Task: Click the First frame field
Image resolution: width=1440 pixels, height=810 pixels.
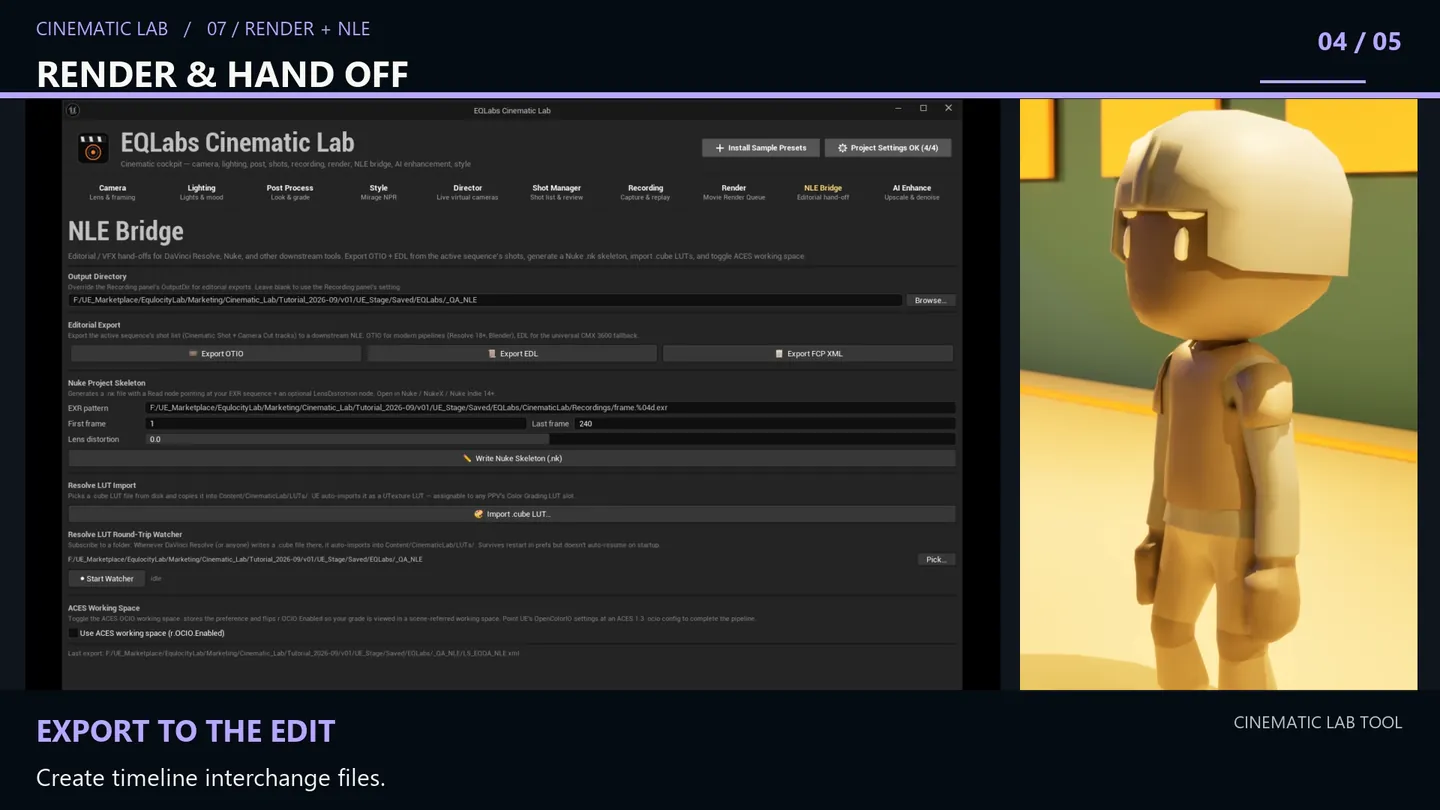Action: click(336, 424)
